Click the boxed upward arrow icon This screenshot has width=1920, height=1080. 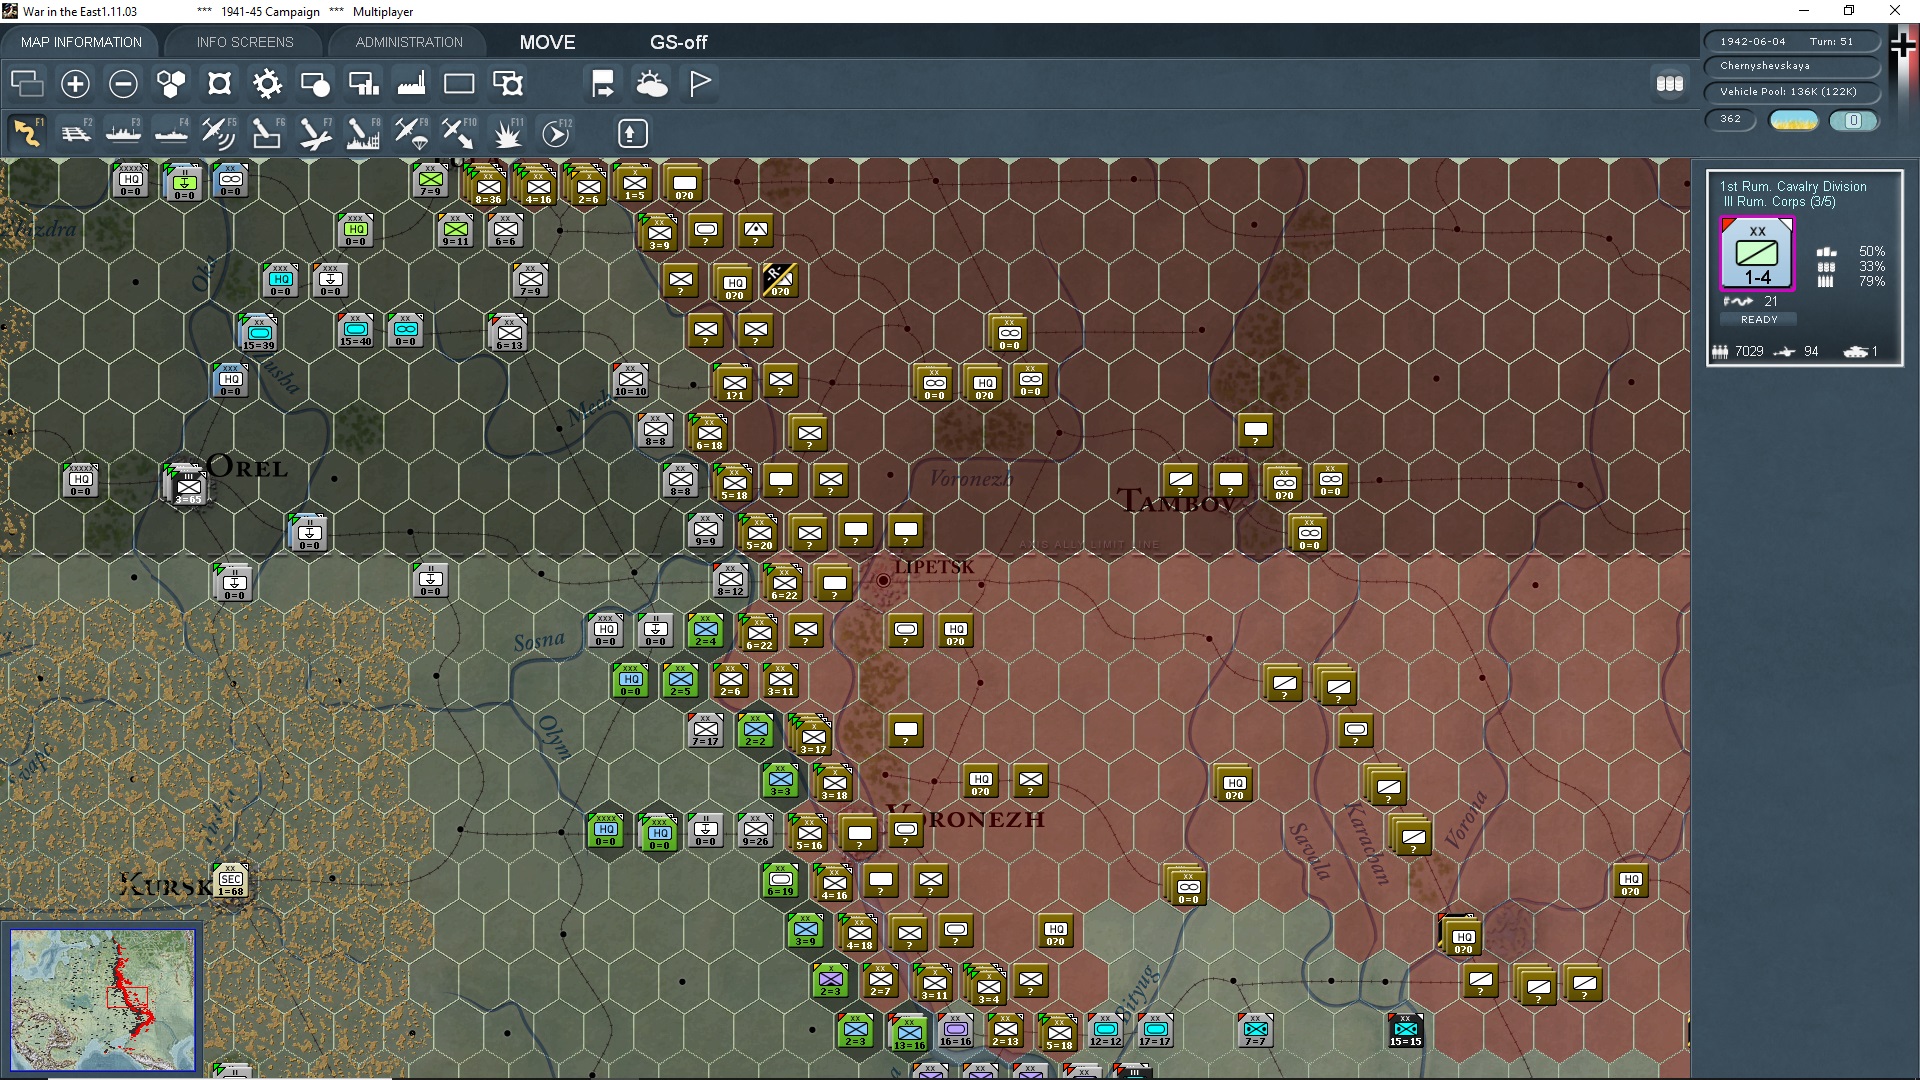(632, 133)
